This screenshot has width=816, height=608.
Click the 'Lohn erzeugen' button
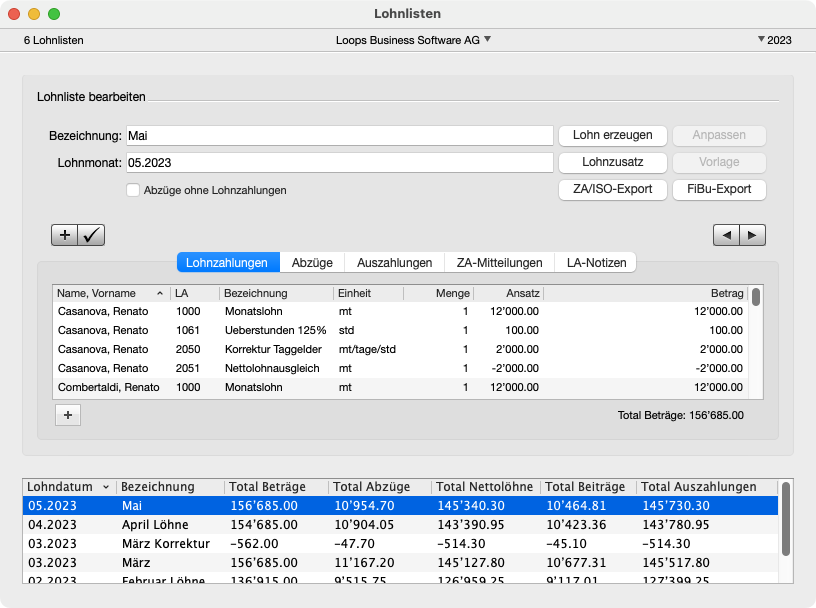[612, 135]
